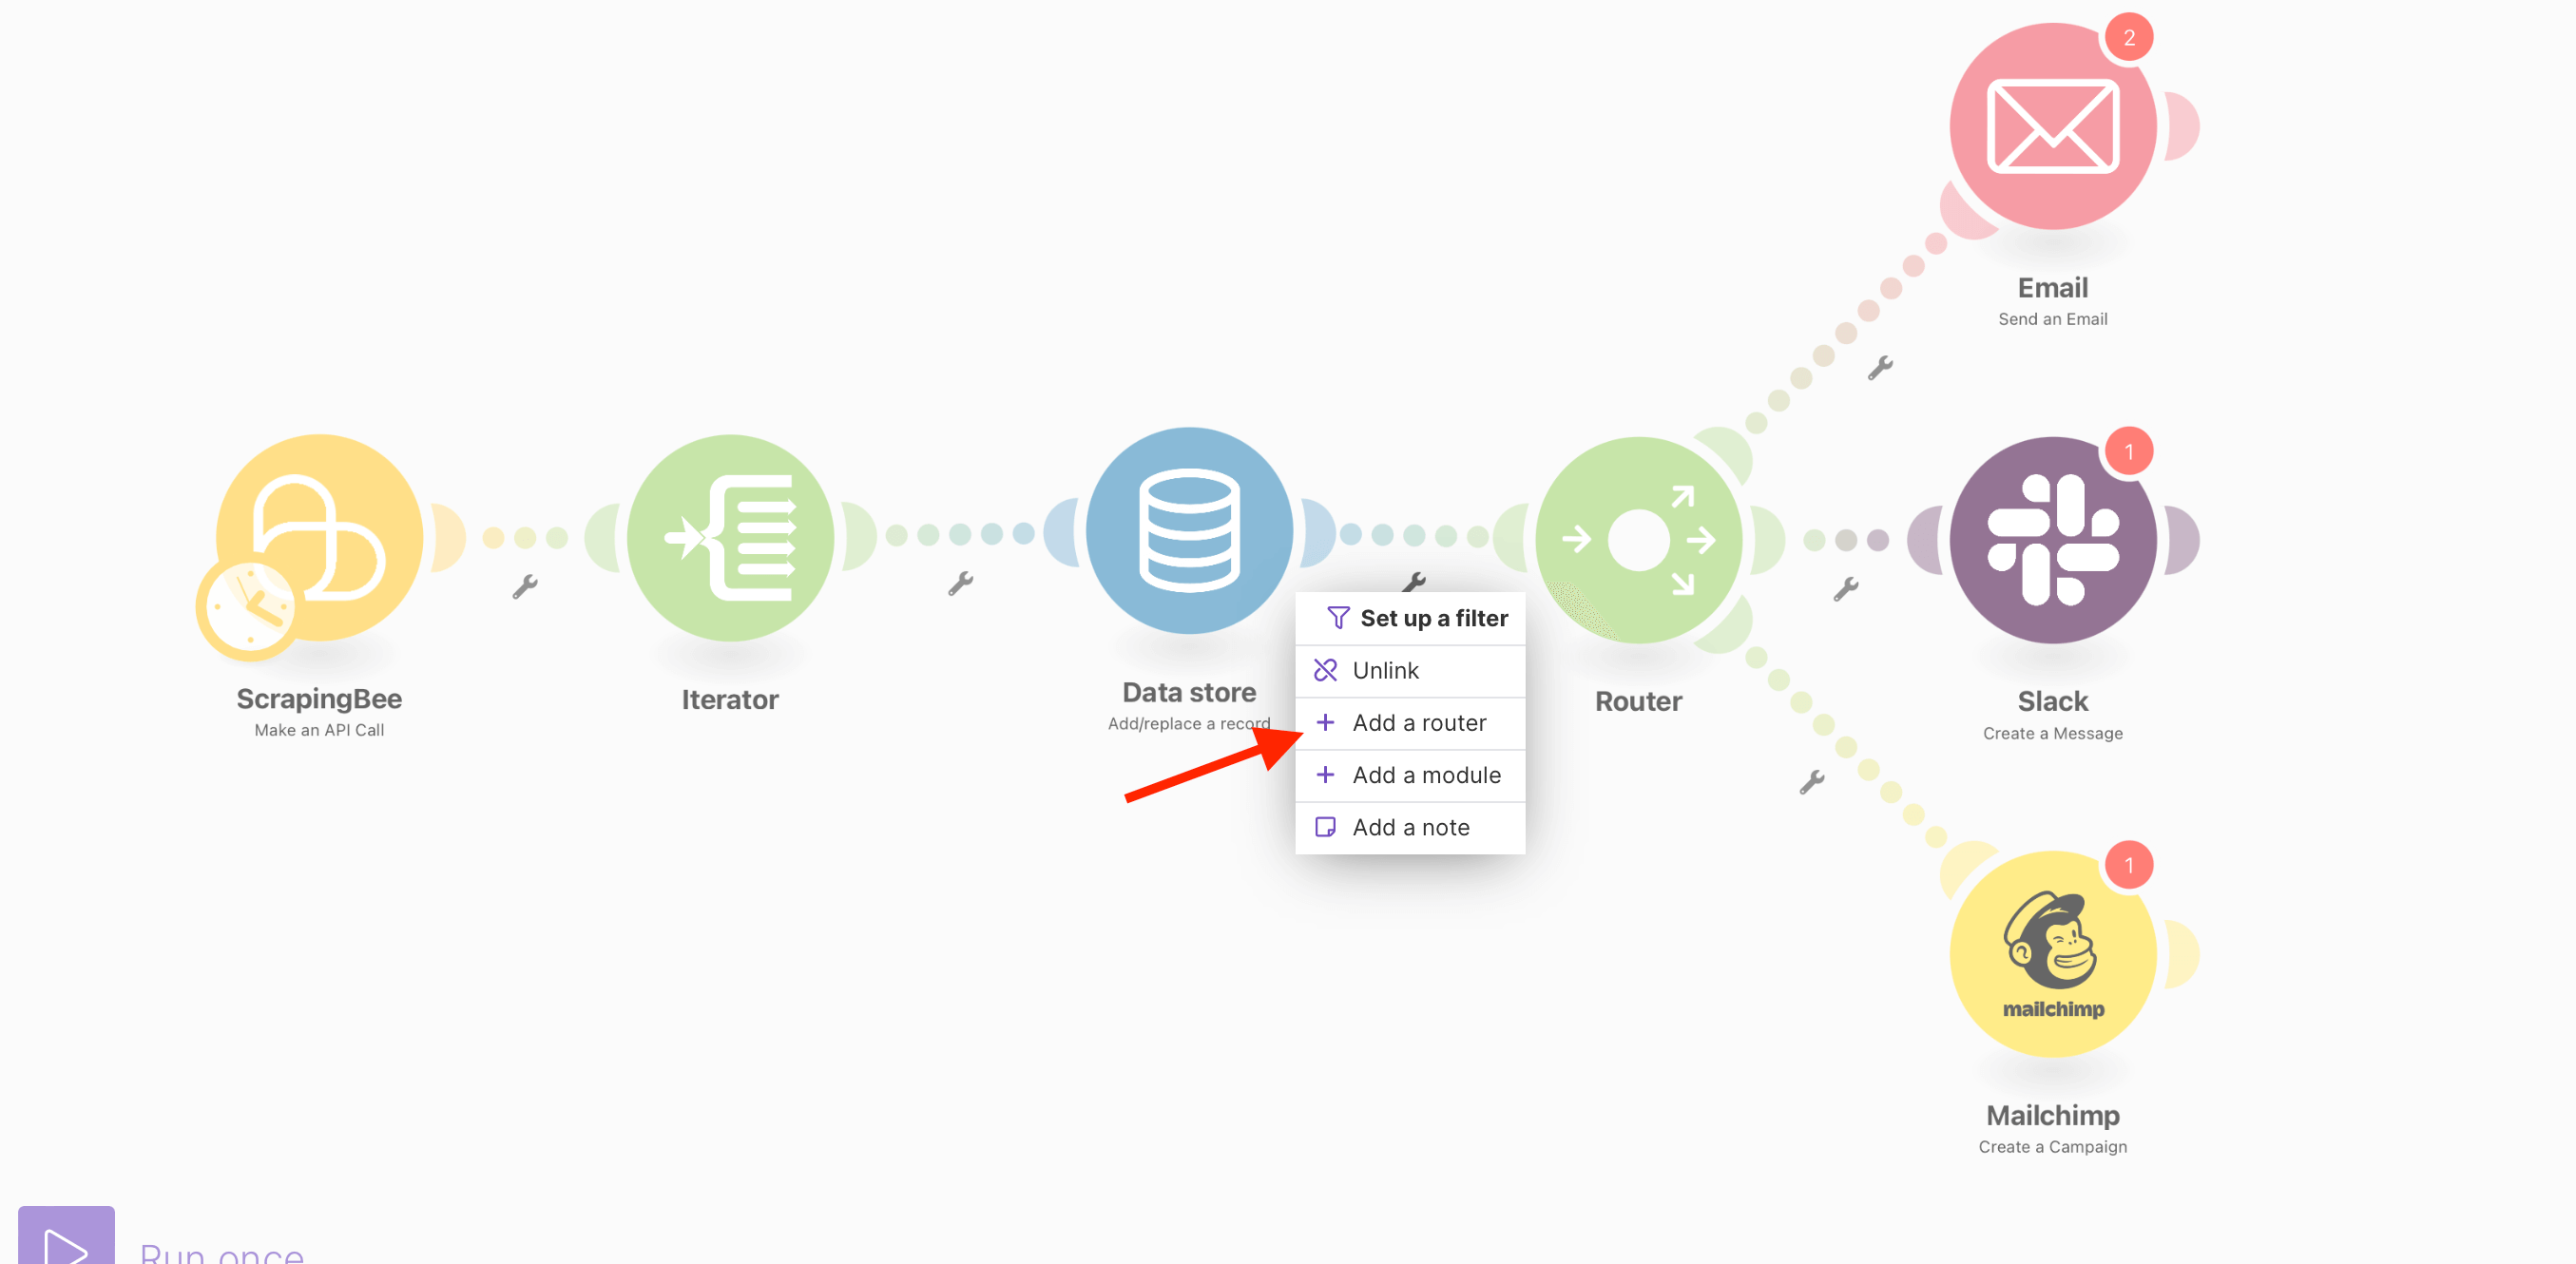The height and width of the screenshot is (1264, 2576).
Task: Click the Email module badge showing 2
Action: click(x=2129, y=38)
